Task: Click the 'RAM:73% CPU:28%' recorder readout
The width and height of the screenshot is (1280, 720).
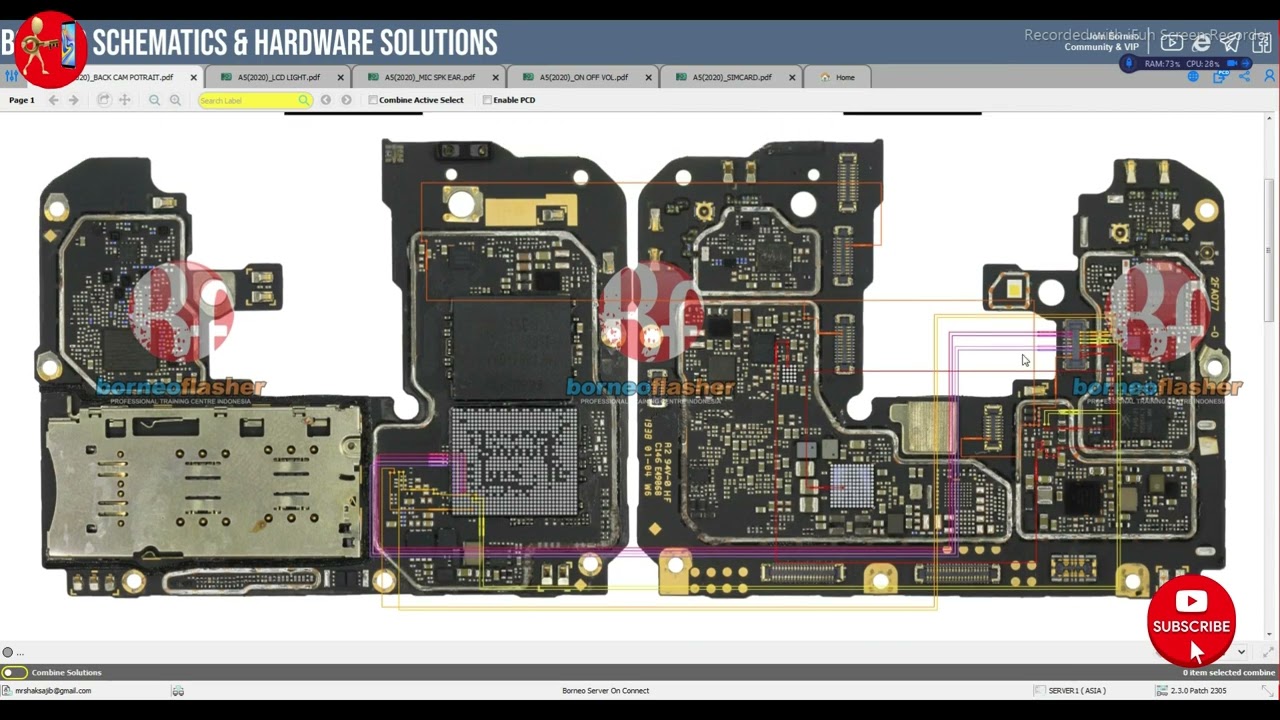Action: [1182, 63]
